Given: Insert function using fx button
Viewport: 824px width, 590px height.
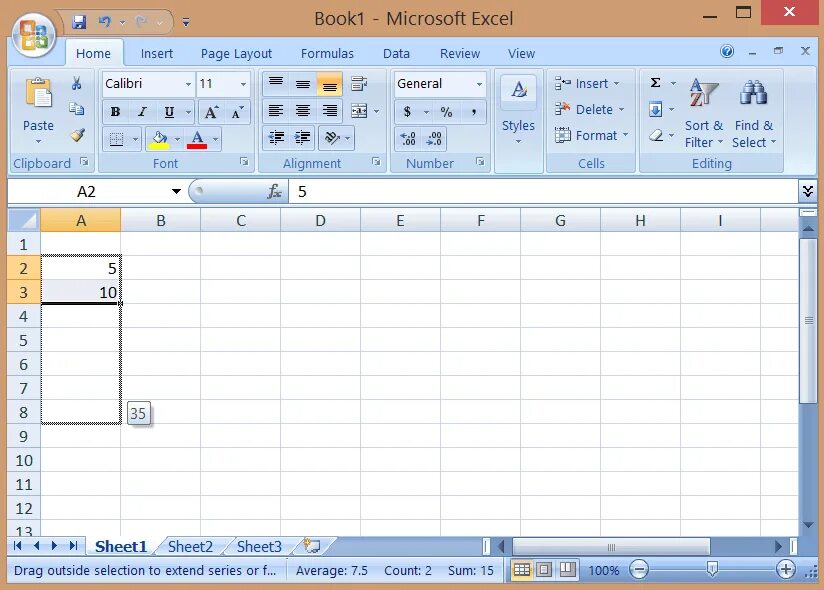Looking at the screenshot, I should click(274, 192).
